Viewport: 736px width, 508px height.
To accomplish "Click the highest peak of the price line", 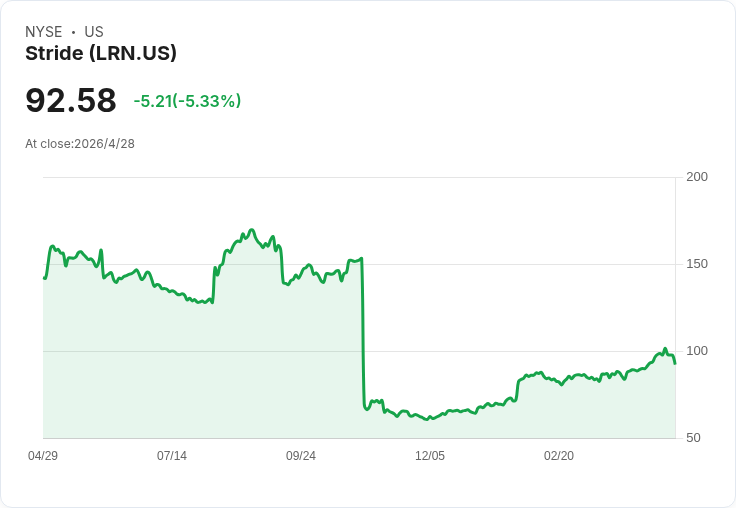I will [251, 230].
